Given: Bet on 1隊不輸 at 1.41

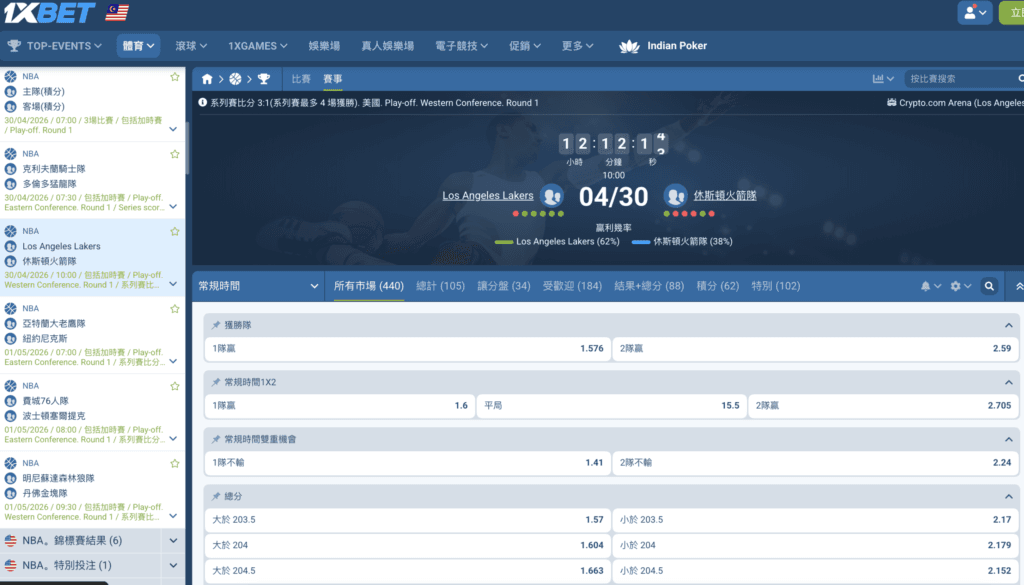Looking at the screenshot, I should 408,463.
